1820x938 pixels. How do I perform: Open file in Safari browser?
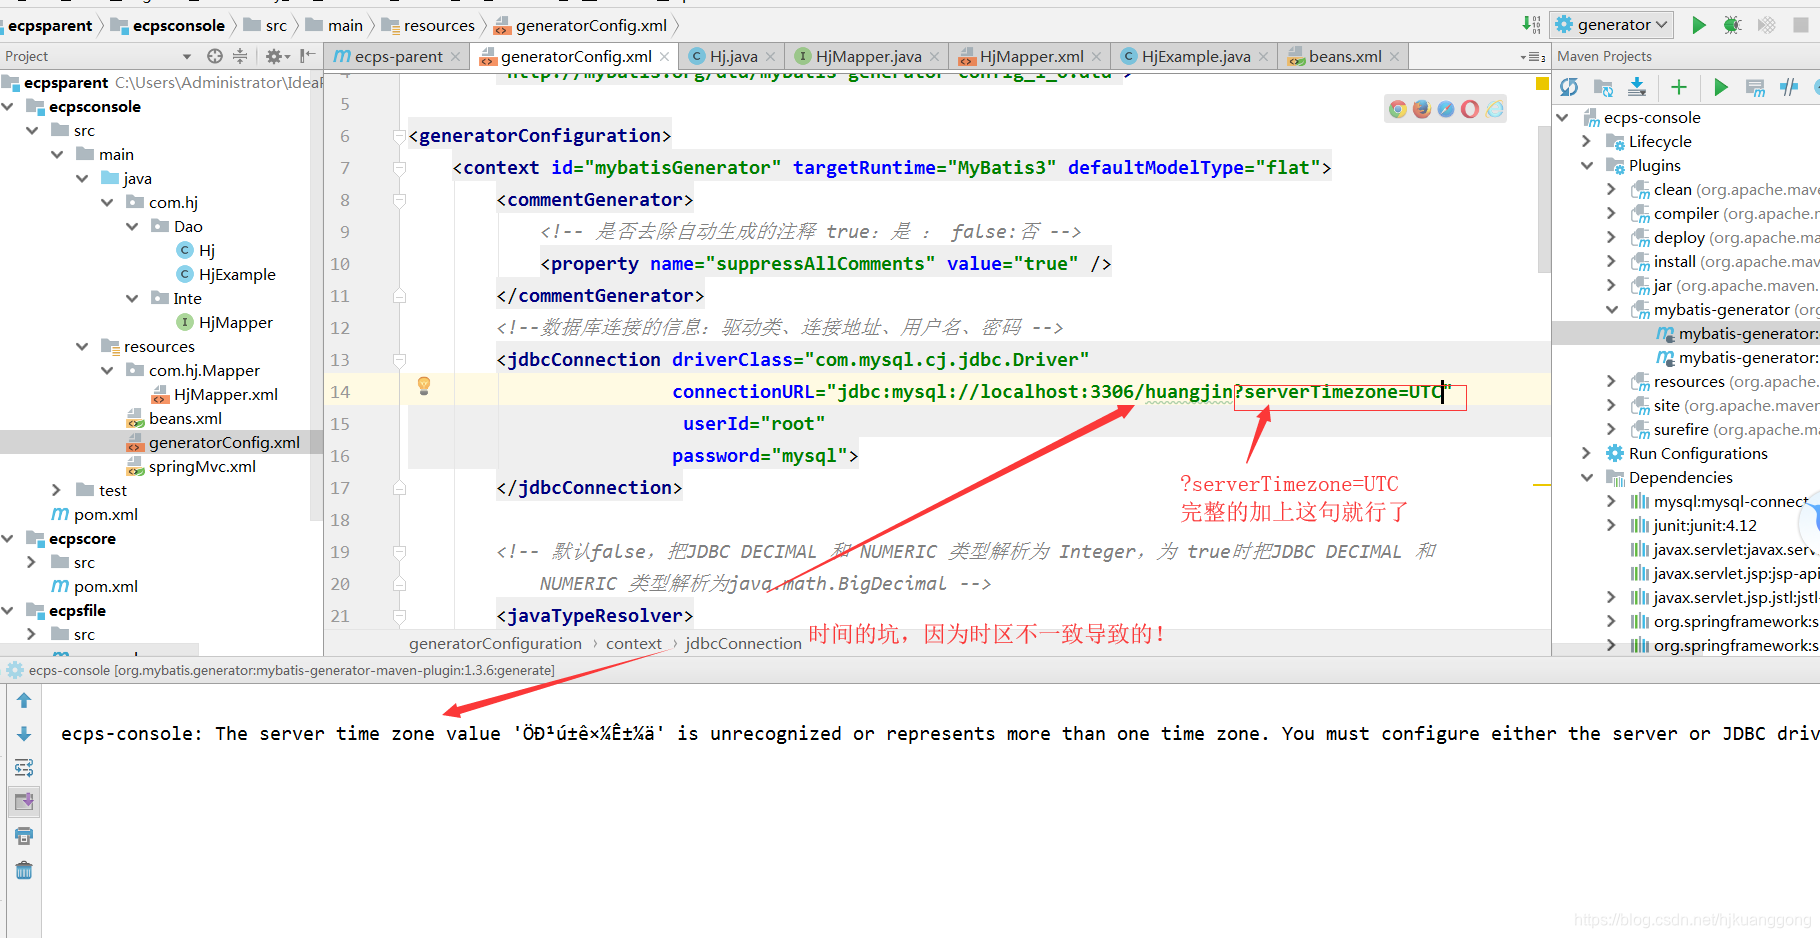coord(1446,109)
